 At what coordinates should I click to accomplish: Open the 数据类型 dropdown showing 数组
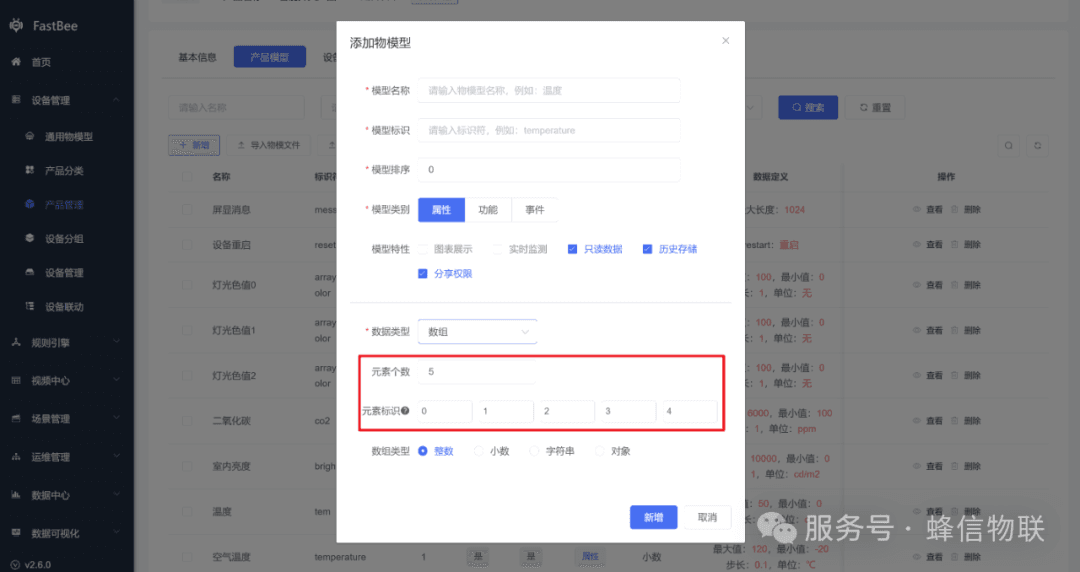[477, 331]
